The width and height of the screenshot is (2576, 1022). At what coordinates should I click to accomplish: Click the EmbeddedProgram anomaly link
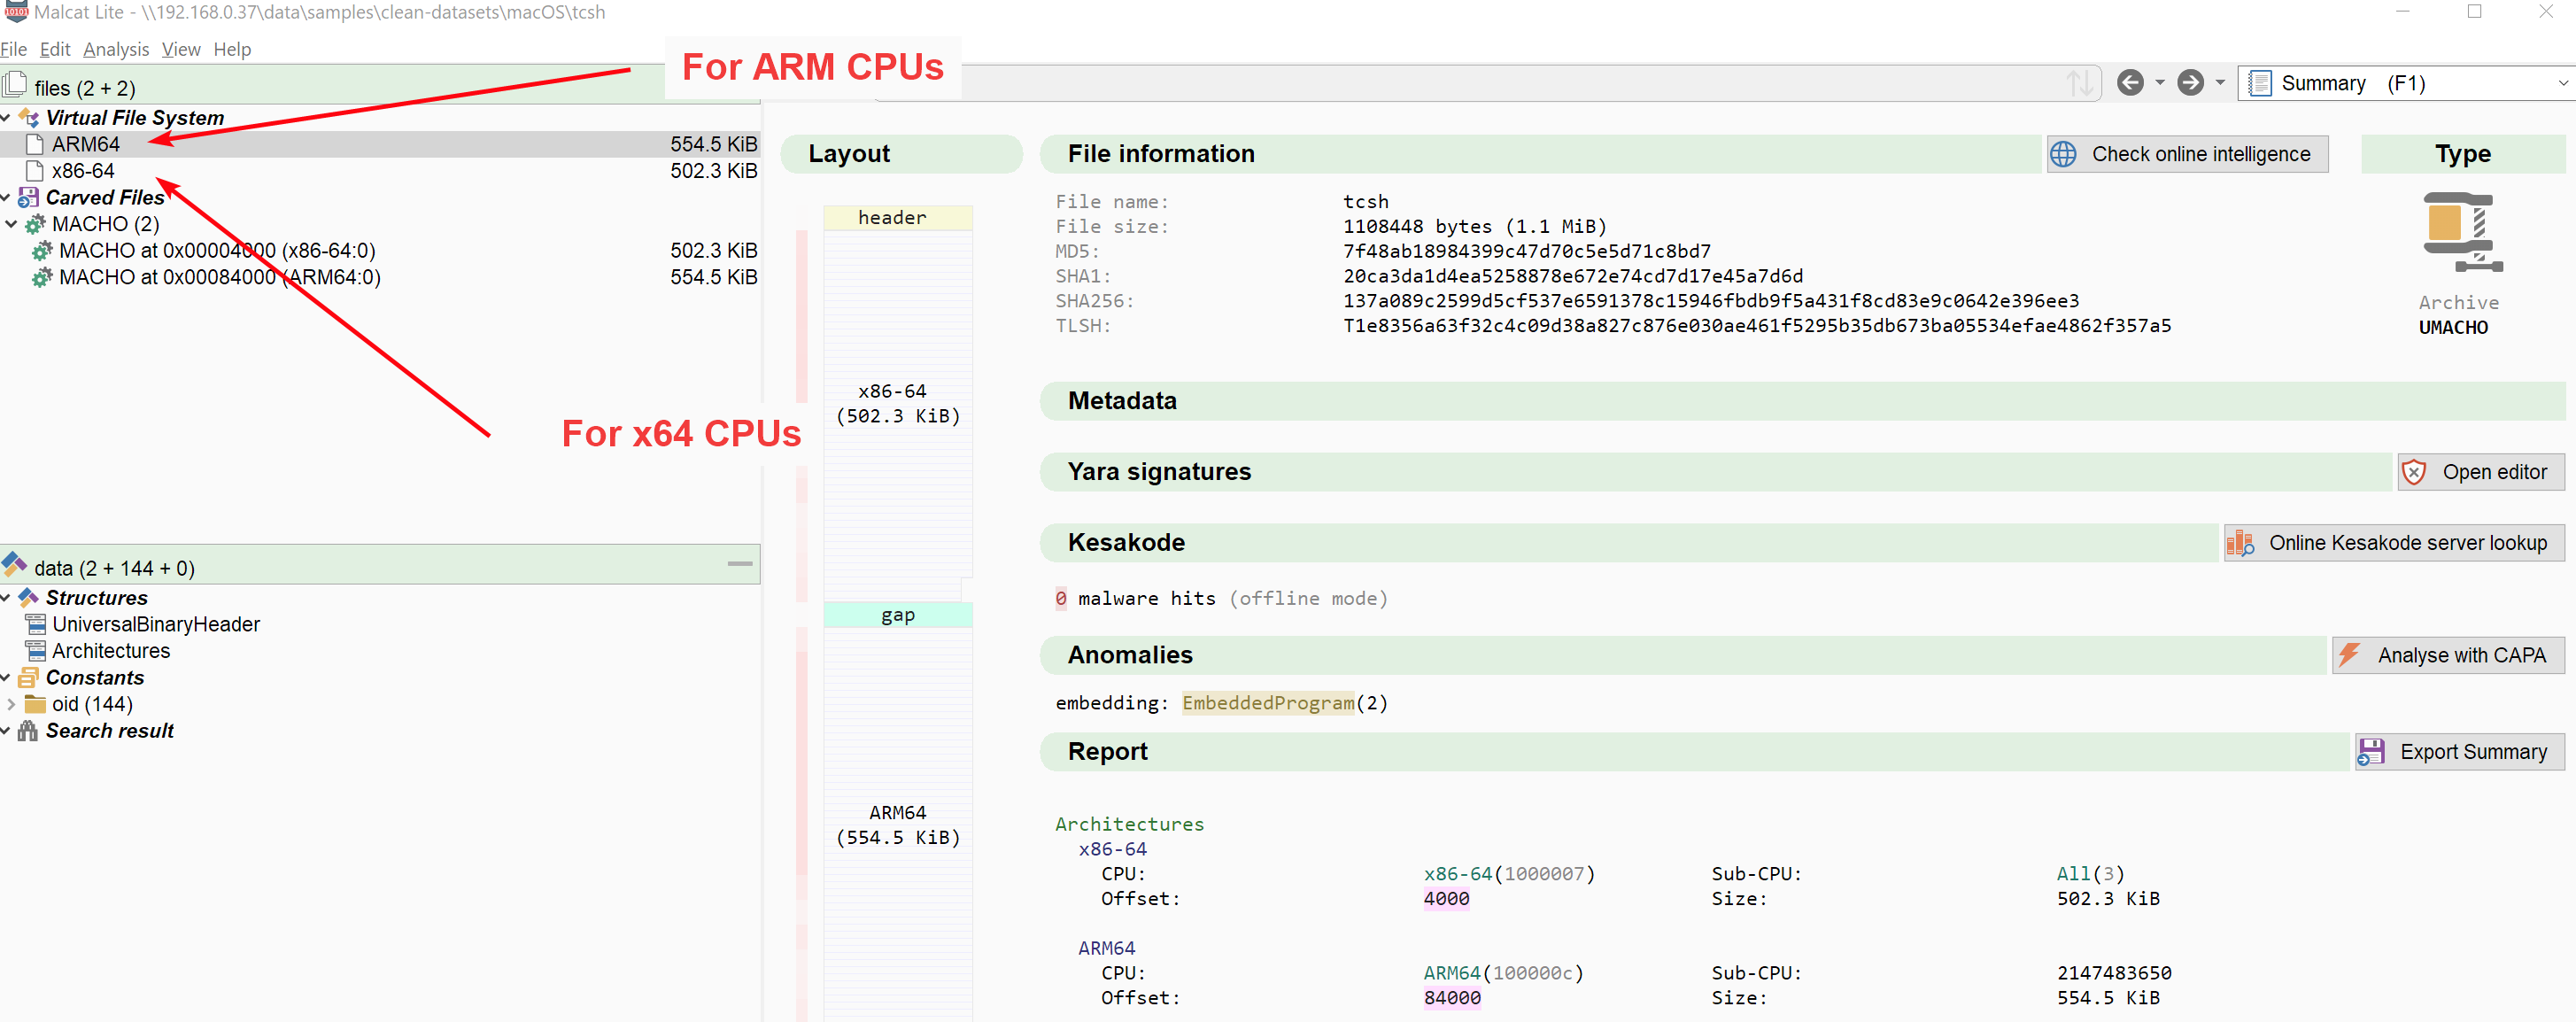[1268, 703]
